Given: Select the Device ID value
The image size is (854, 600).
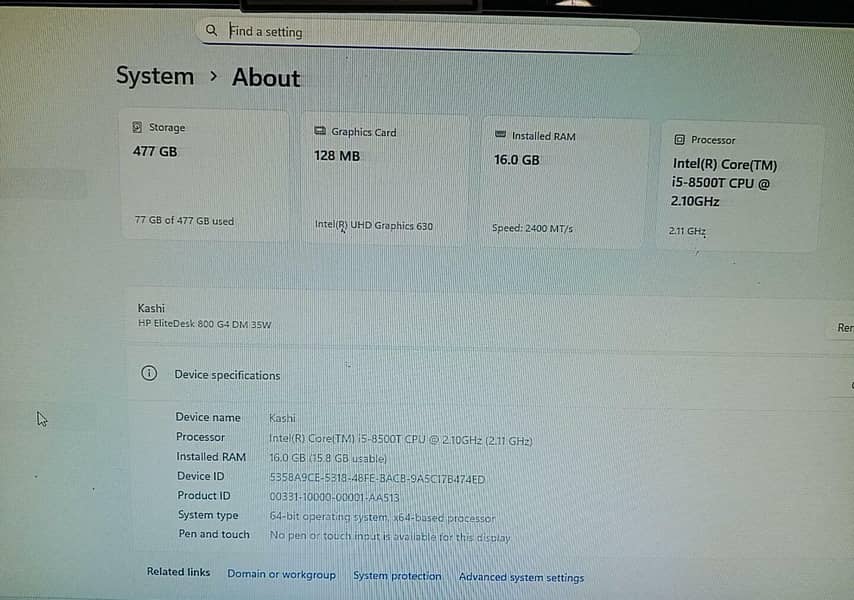Looking at the screenshot, I should (x=377, y=478).
